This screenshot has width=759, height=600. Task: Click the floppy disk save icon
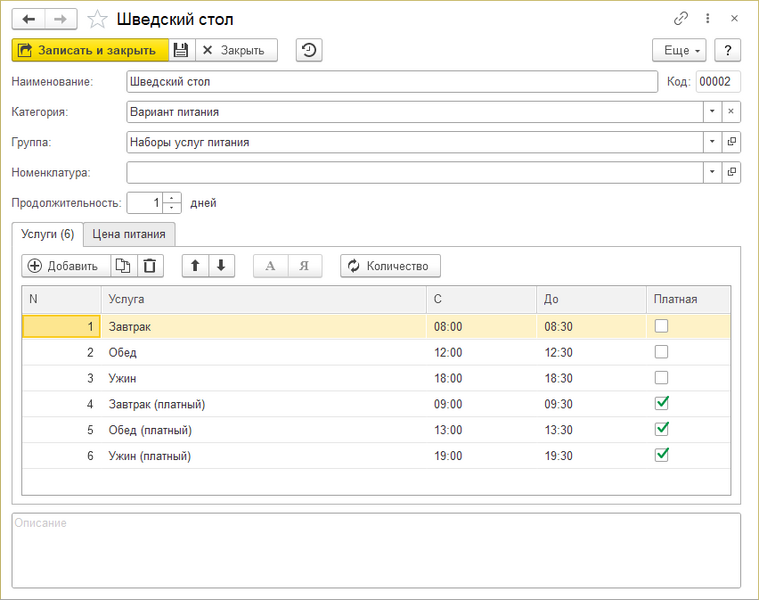[181, 50]
